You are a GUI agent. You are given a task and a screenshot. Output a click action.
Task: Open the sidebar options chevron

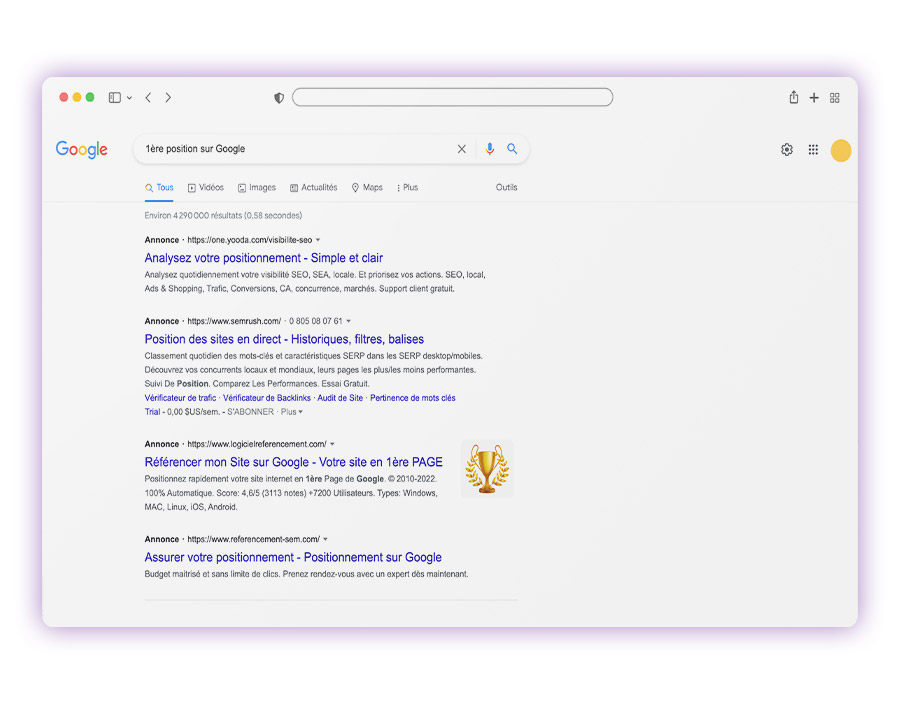coord(130,98)
